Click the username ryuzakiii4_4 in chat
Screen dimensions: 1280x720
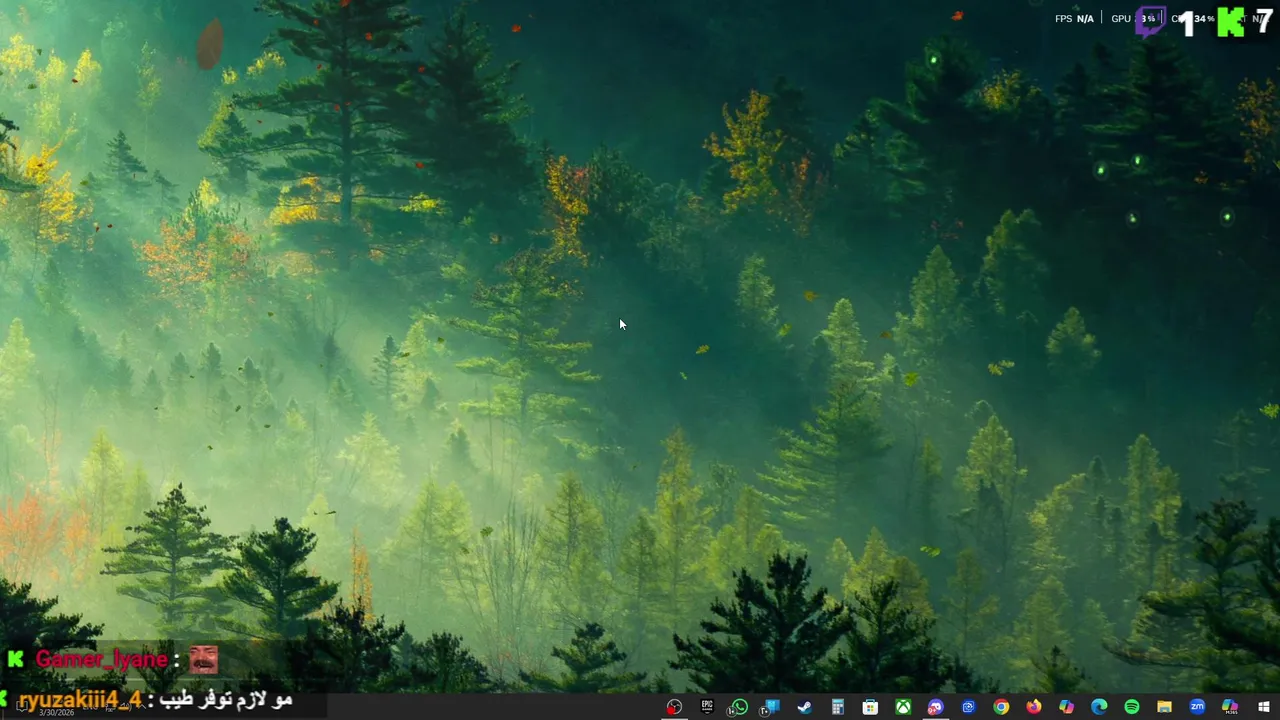(81, 699)
